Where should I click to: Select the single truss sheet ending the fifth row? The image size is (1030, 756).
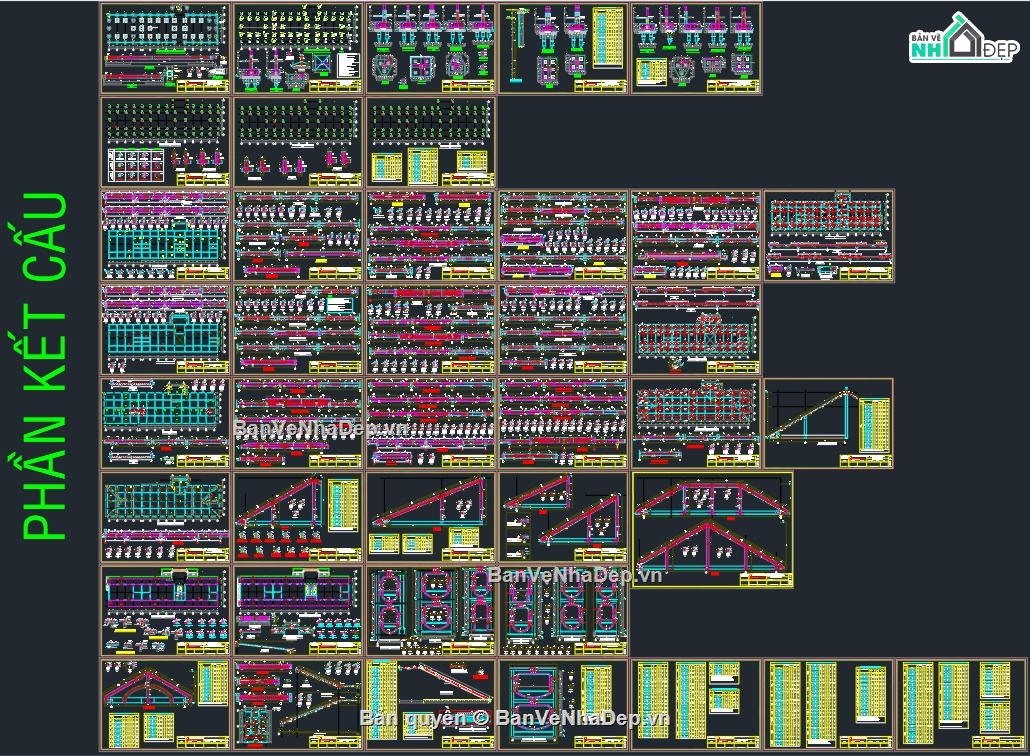coord(829,422)
